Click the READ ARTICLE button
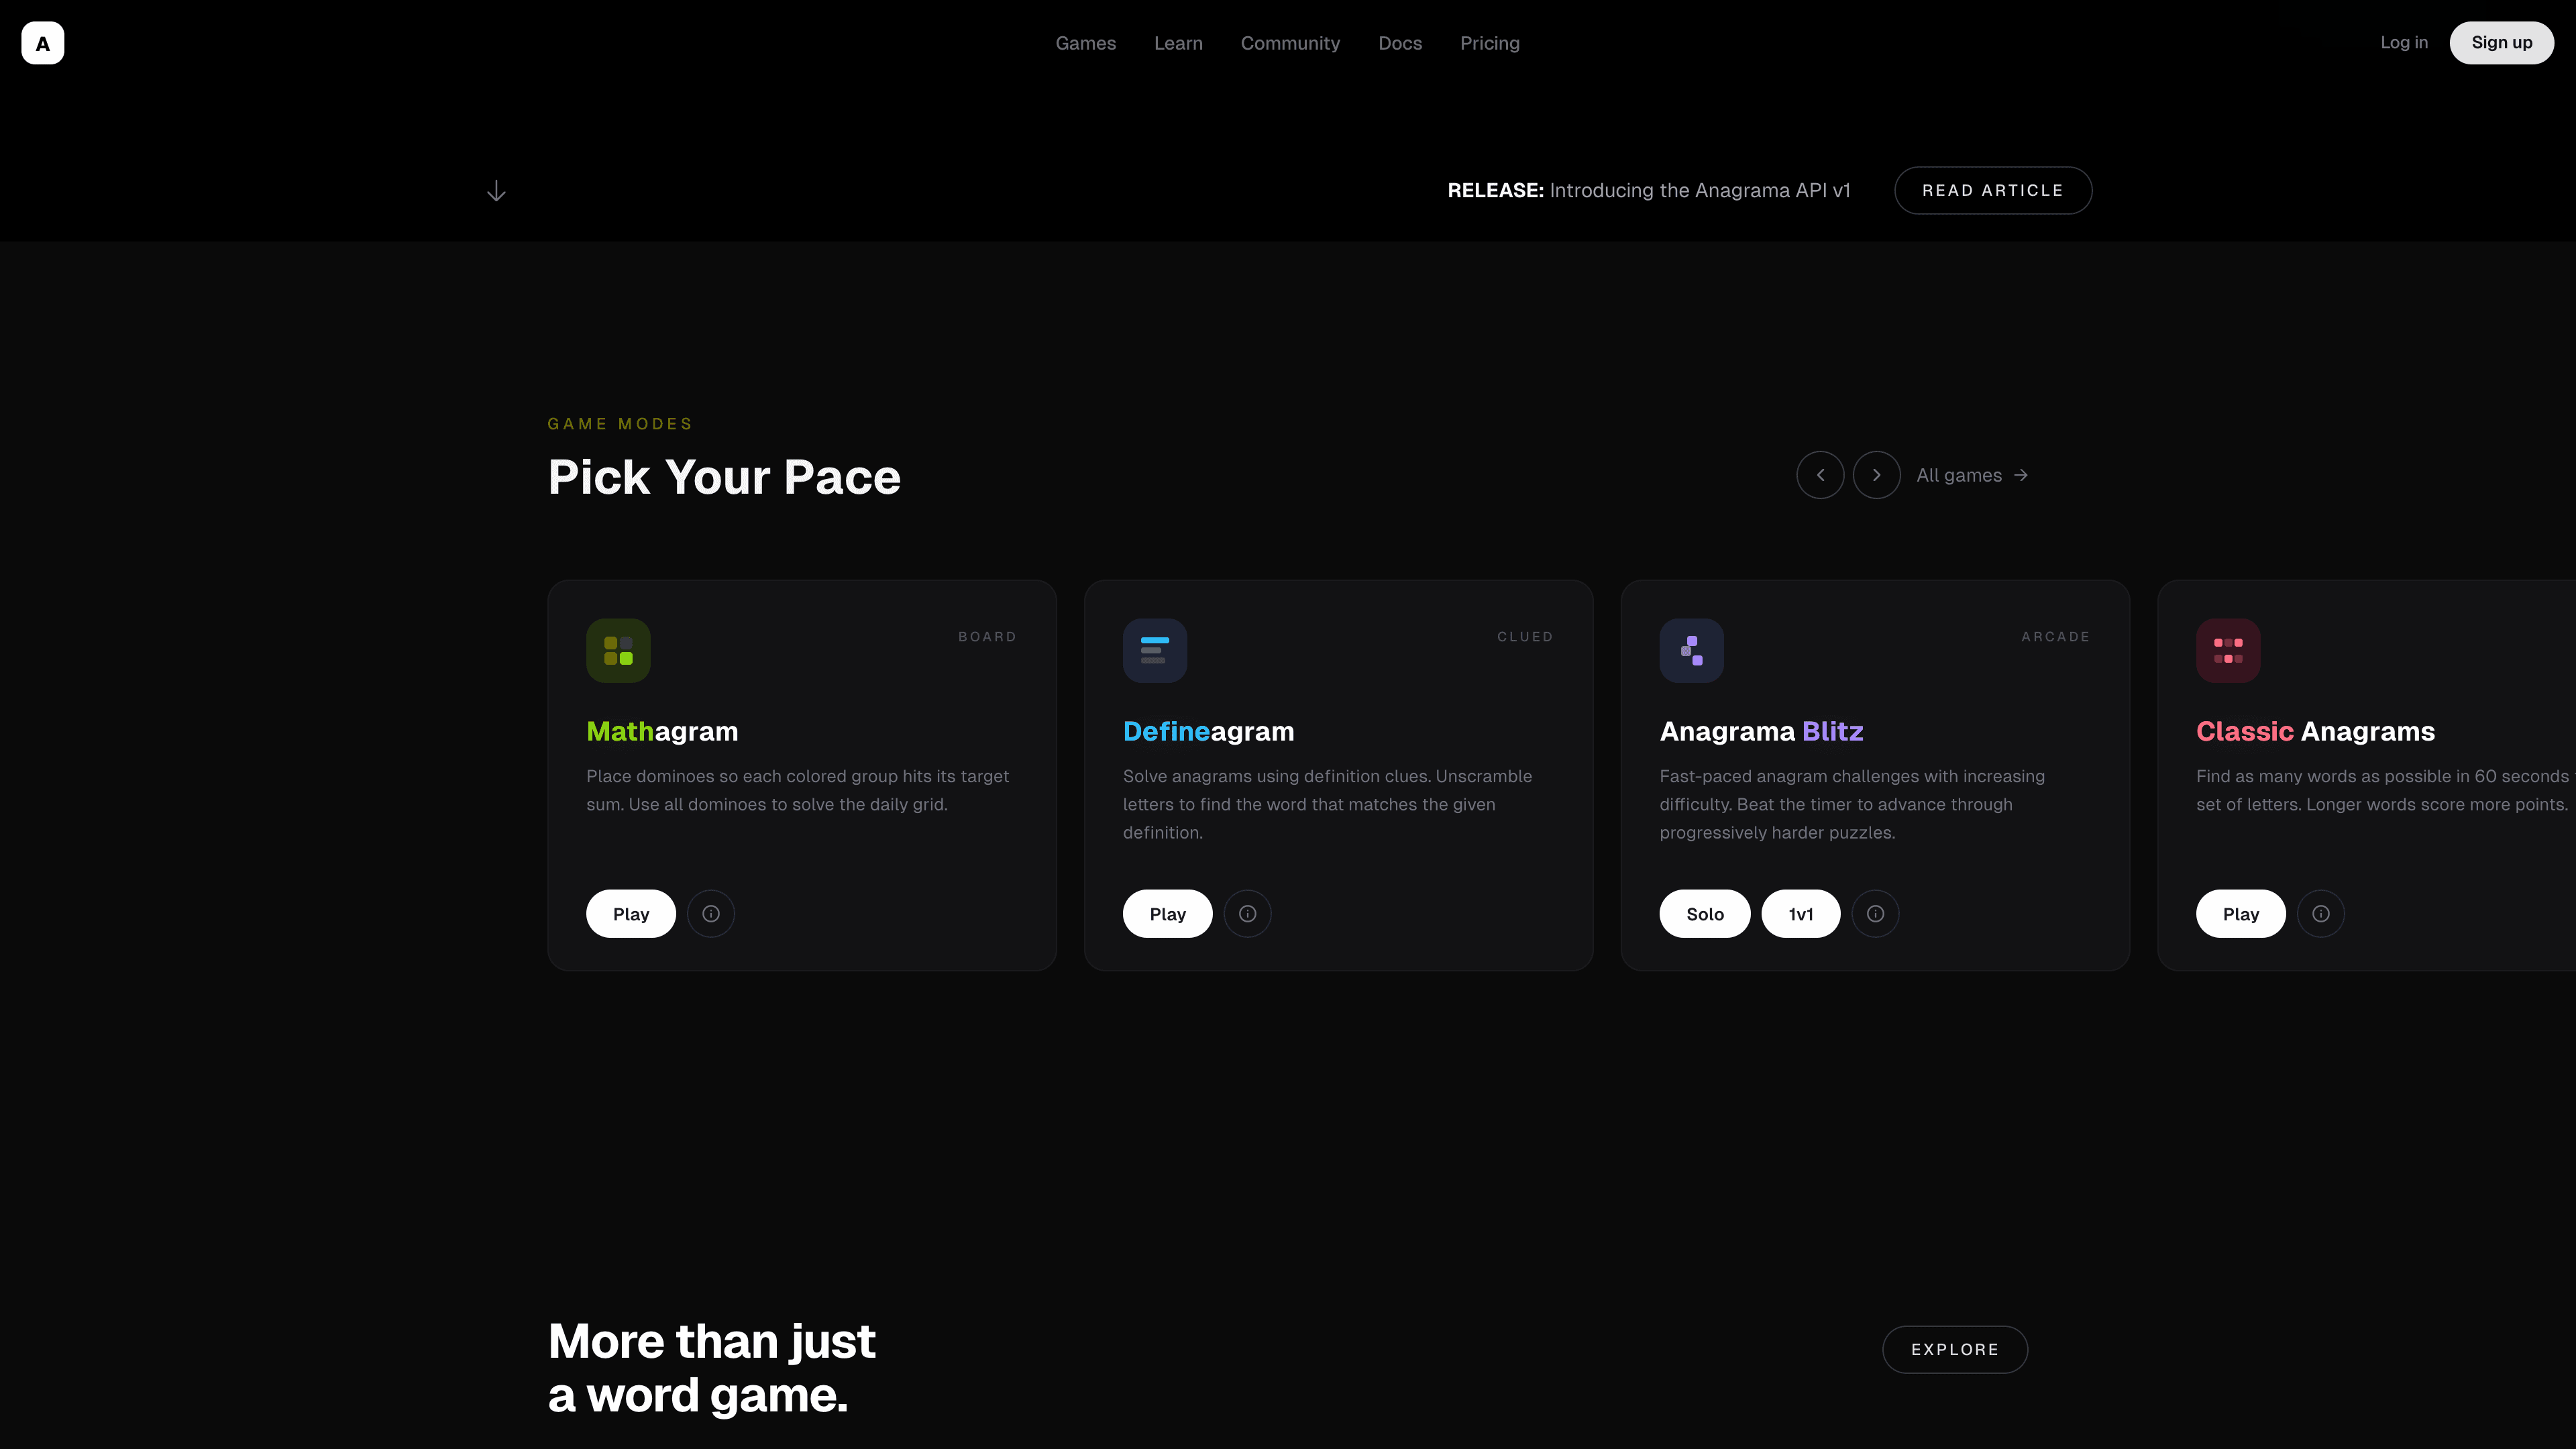The height and width of the screenshot is (1449, 2576). [1992, 190]
